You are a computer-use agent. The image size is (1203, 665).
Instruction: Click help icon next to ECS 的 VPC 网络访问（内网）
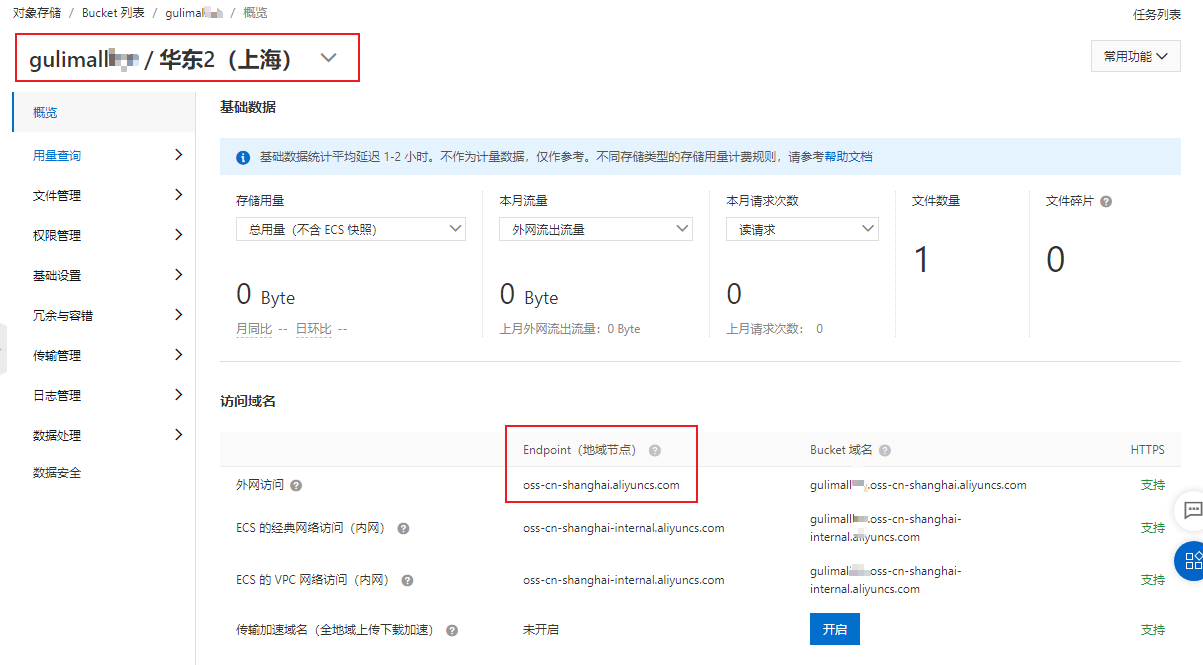coord(407,580)
